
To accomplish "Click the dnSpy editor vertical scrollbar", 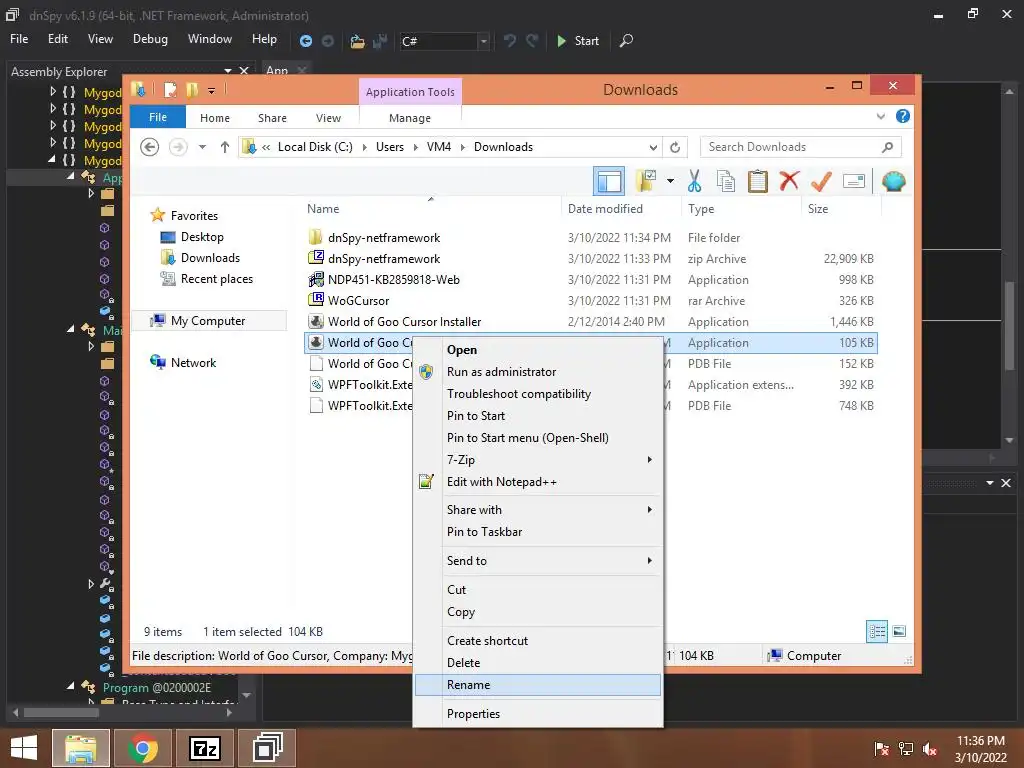I will pyautogui.click(x=1010, y=326).
